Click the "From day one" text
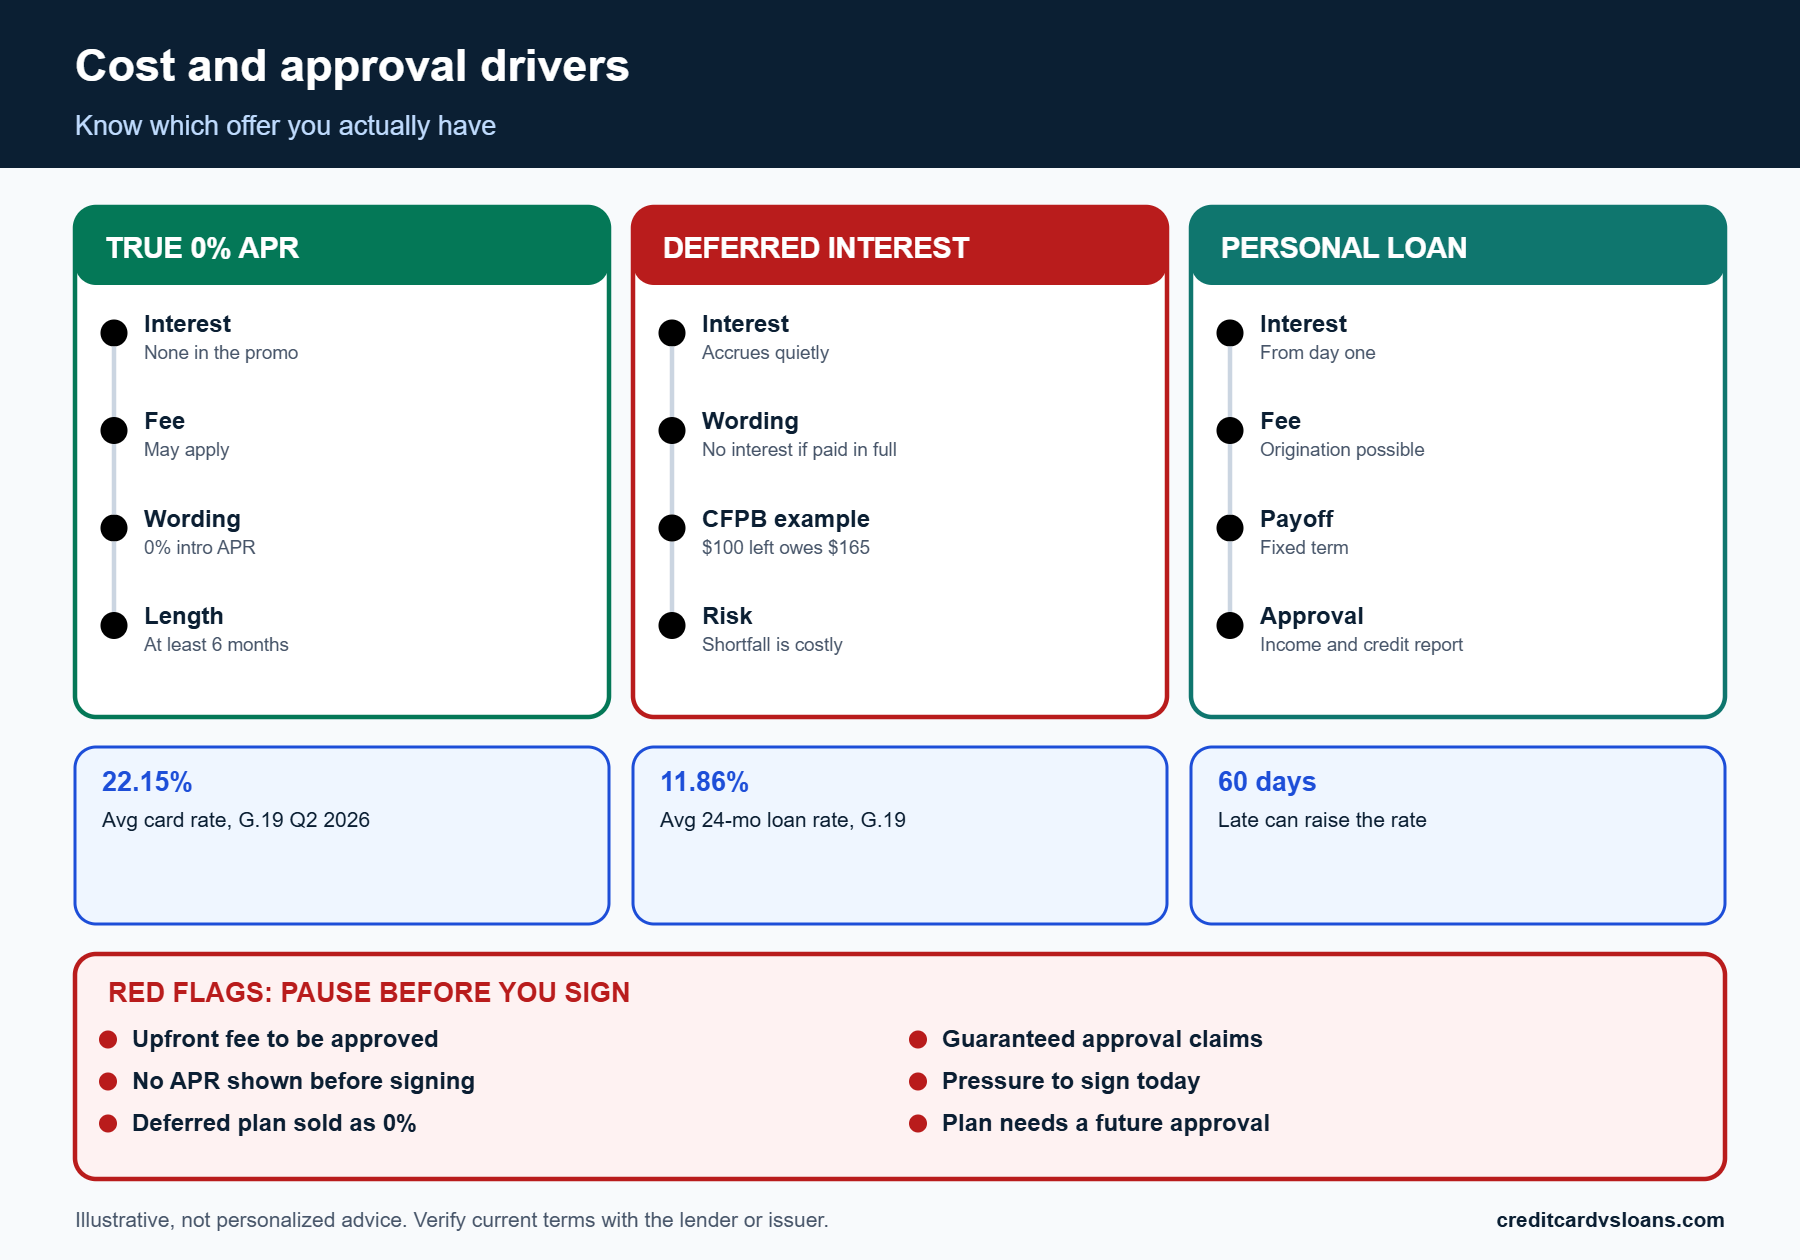Image resolution: width=1800 pixels, height=1260 pixels. click(x=1317, y=353)
